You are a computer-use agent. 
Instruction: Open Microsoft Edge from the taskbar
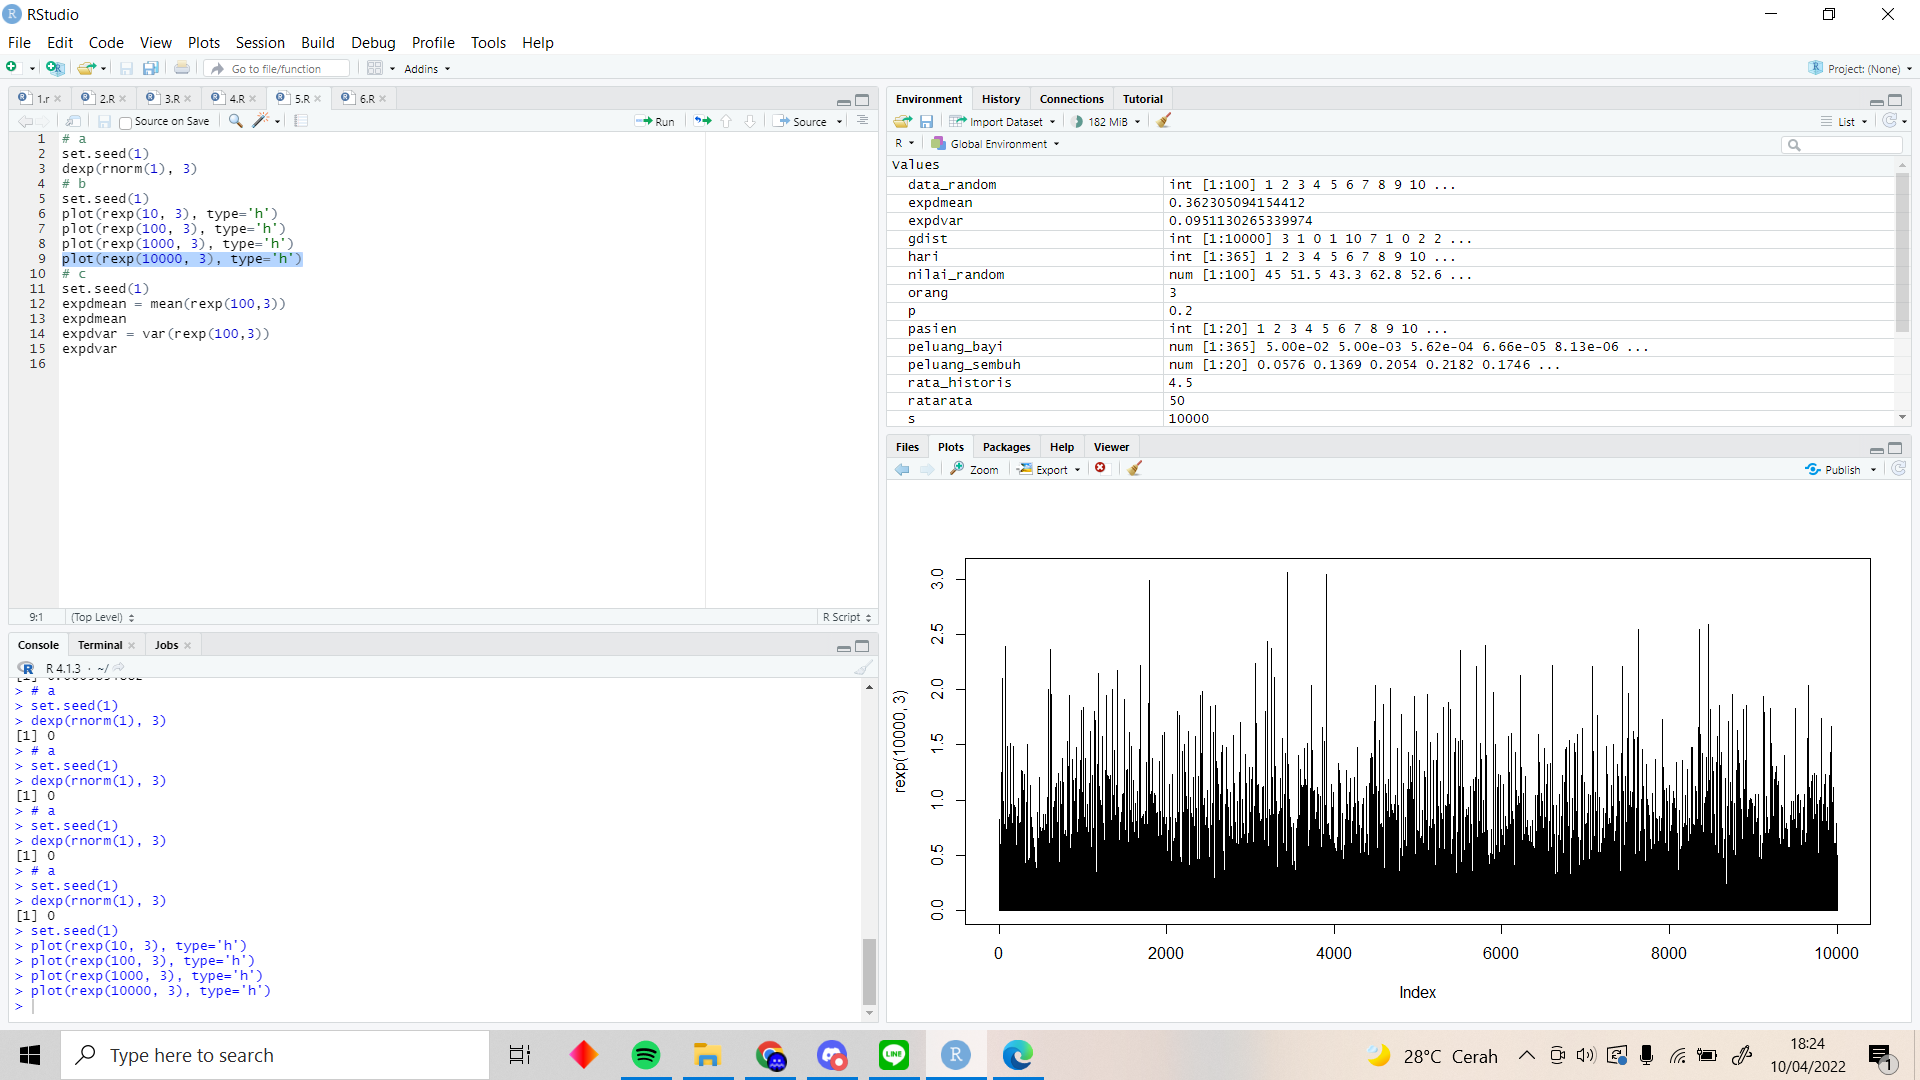click(1018, 1055)
